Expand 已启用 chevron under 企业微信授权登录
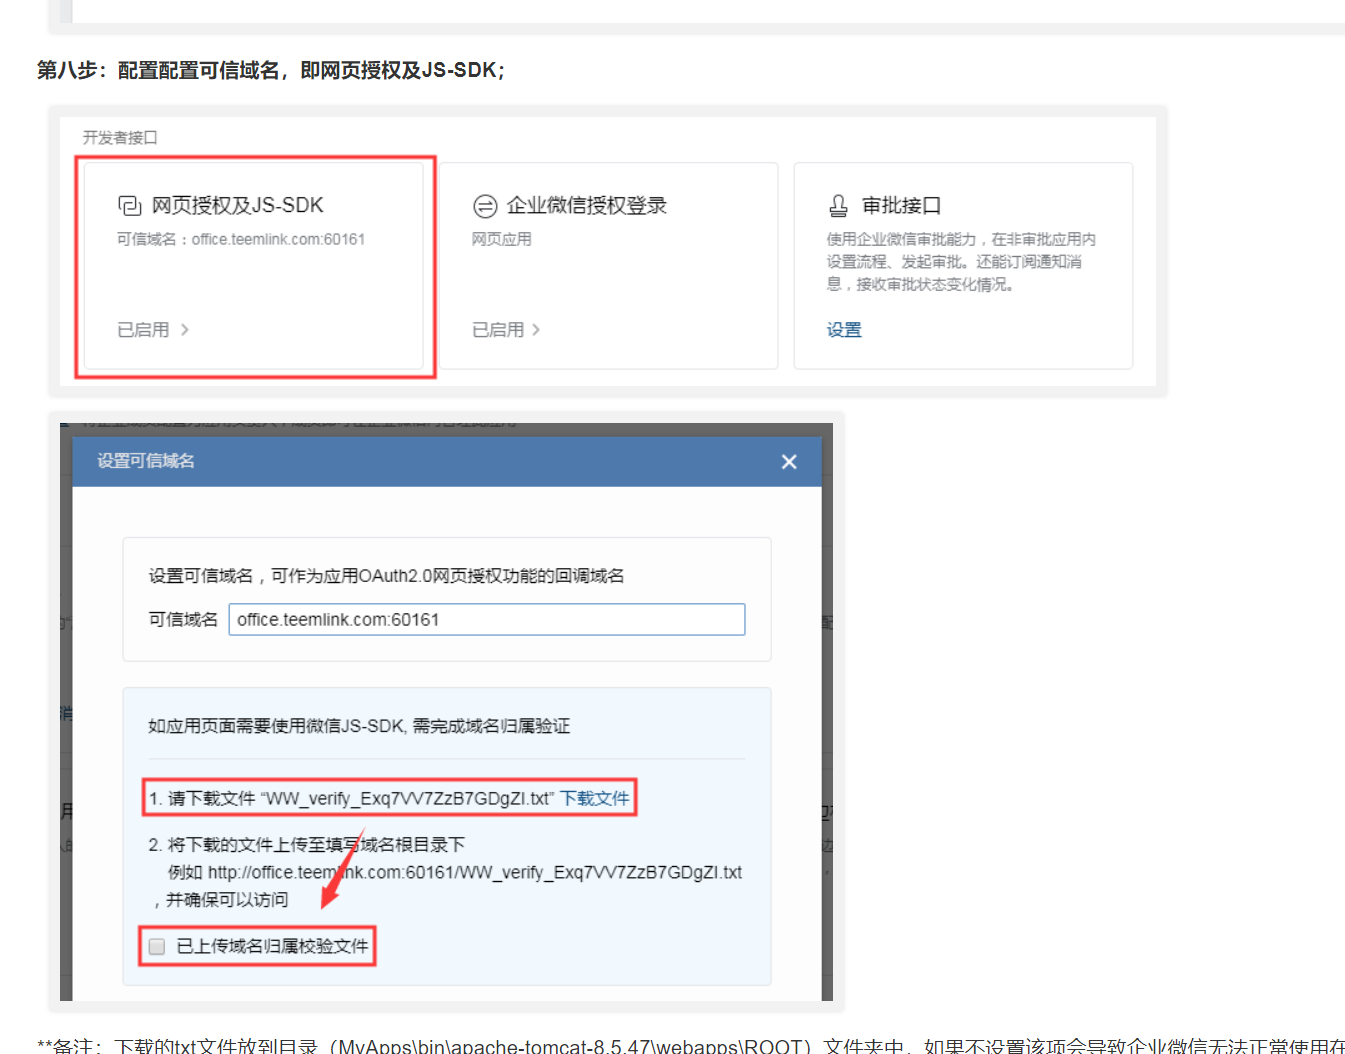Image resolution: width=1345 pixels, height=1054 pixels. pos(537,330)
